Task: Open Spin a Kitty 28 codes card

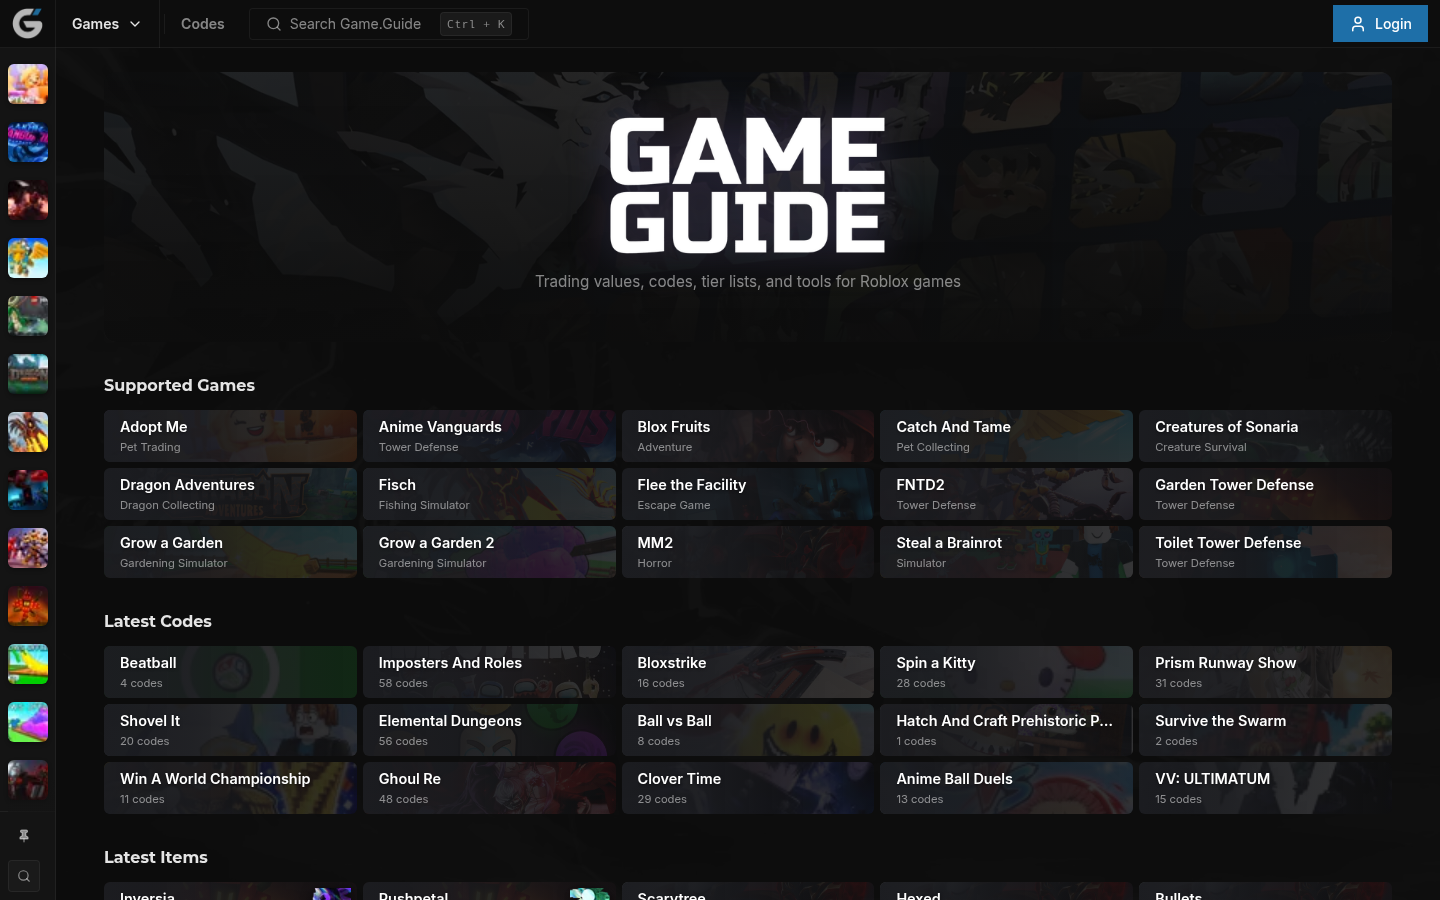Action: pos(1006,672)
